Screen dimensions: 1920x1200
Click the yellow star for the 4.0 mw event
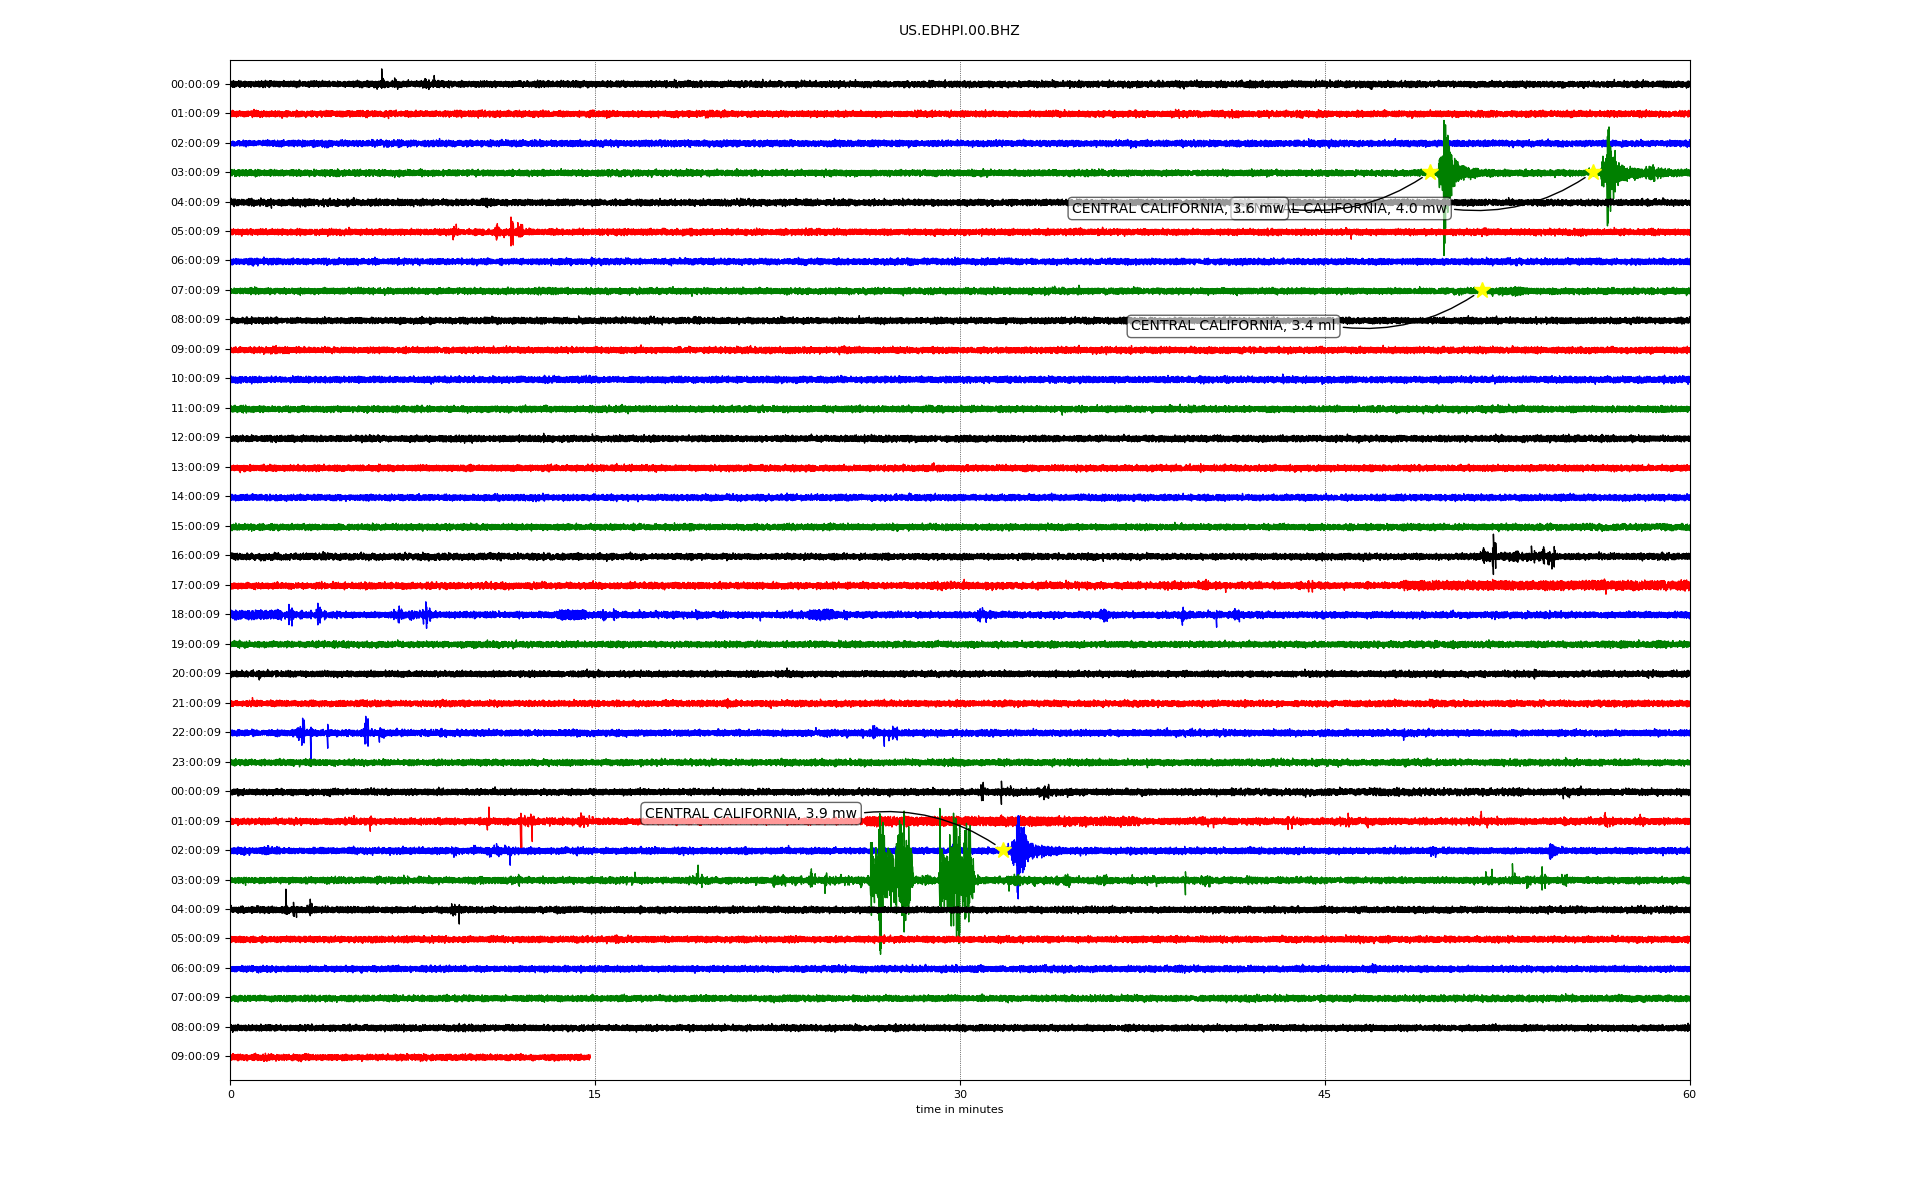coord(1593,172)
